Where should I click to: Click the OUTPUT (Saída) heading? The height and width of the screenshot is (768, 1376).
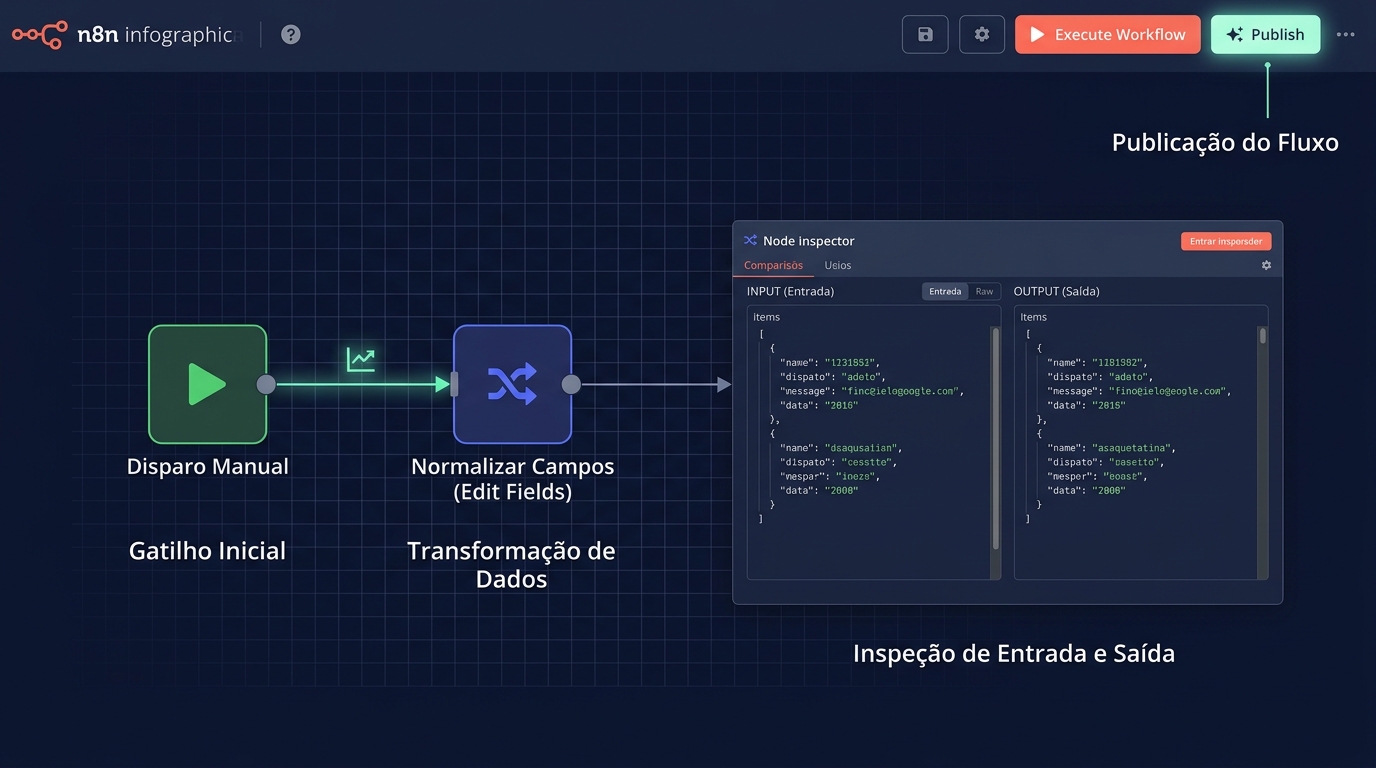[x=1056, y=291]
